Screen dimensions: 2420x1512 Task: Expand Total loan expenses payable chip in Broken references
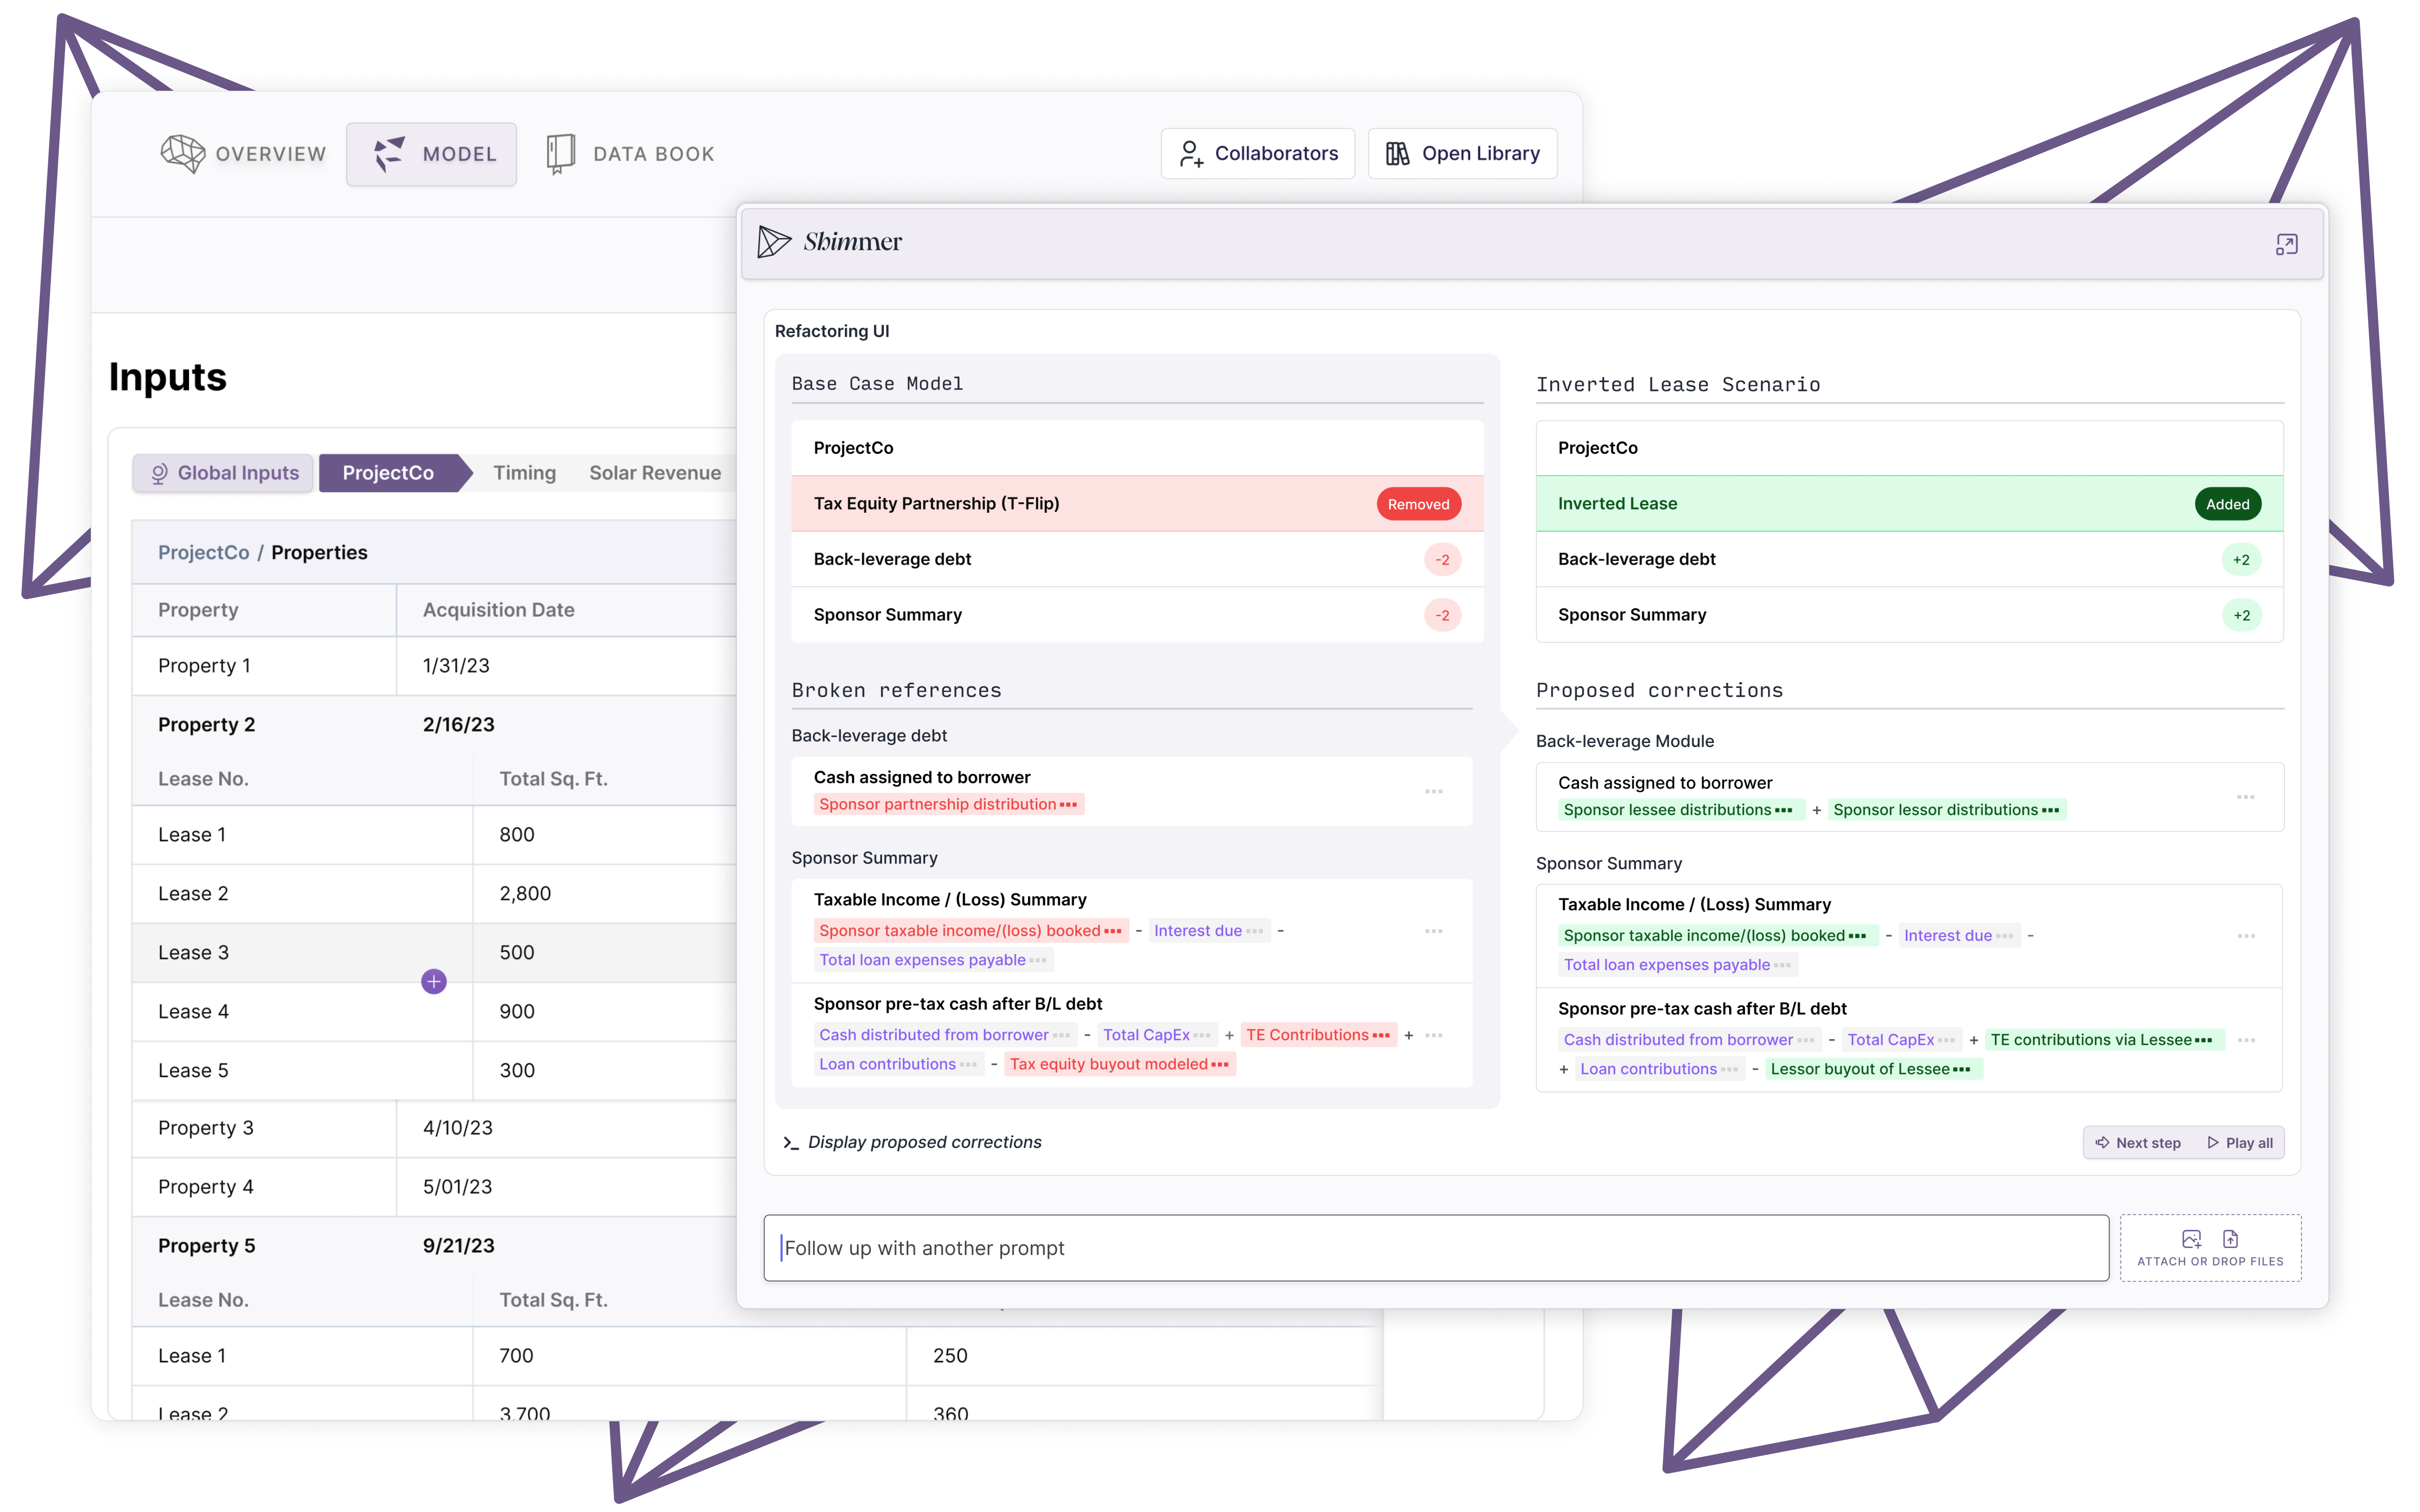click(x=933, y=960)
